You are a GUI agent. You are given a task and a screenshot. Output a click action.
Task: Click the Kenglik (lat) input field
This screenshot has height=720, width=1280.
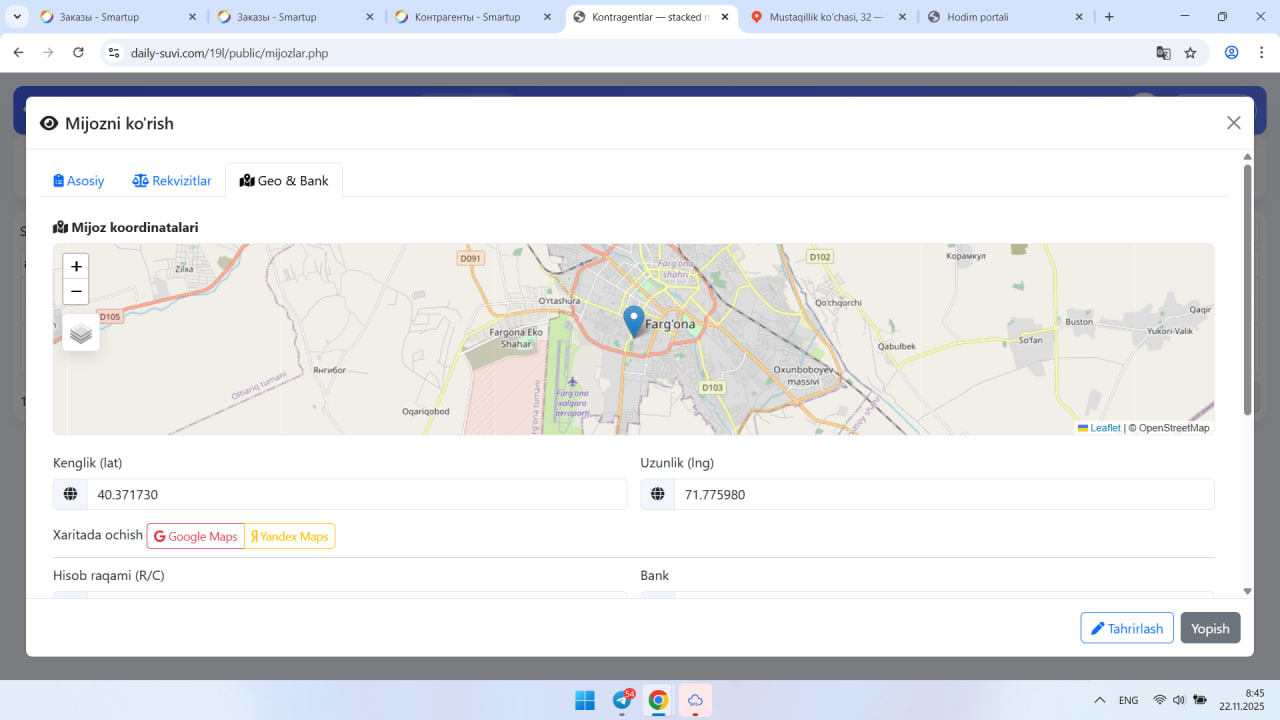click(x=356, y=494)
